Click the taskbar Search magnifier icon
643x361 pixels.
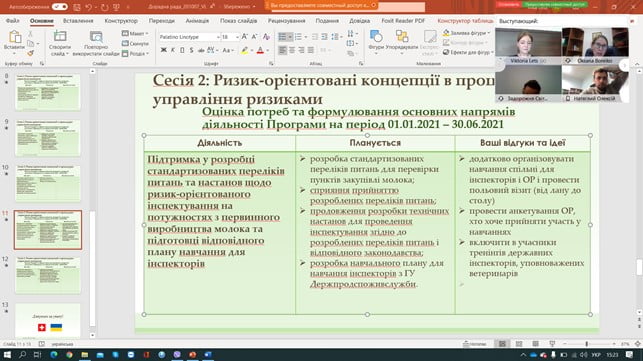pos(23,354)
